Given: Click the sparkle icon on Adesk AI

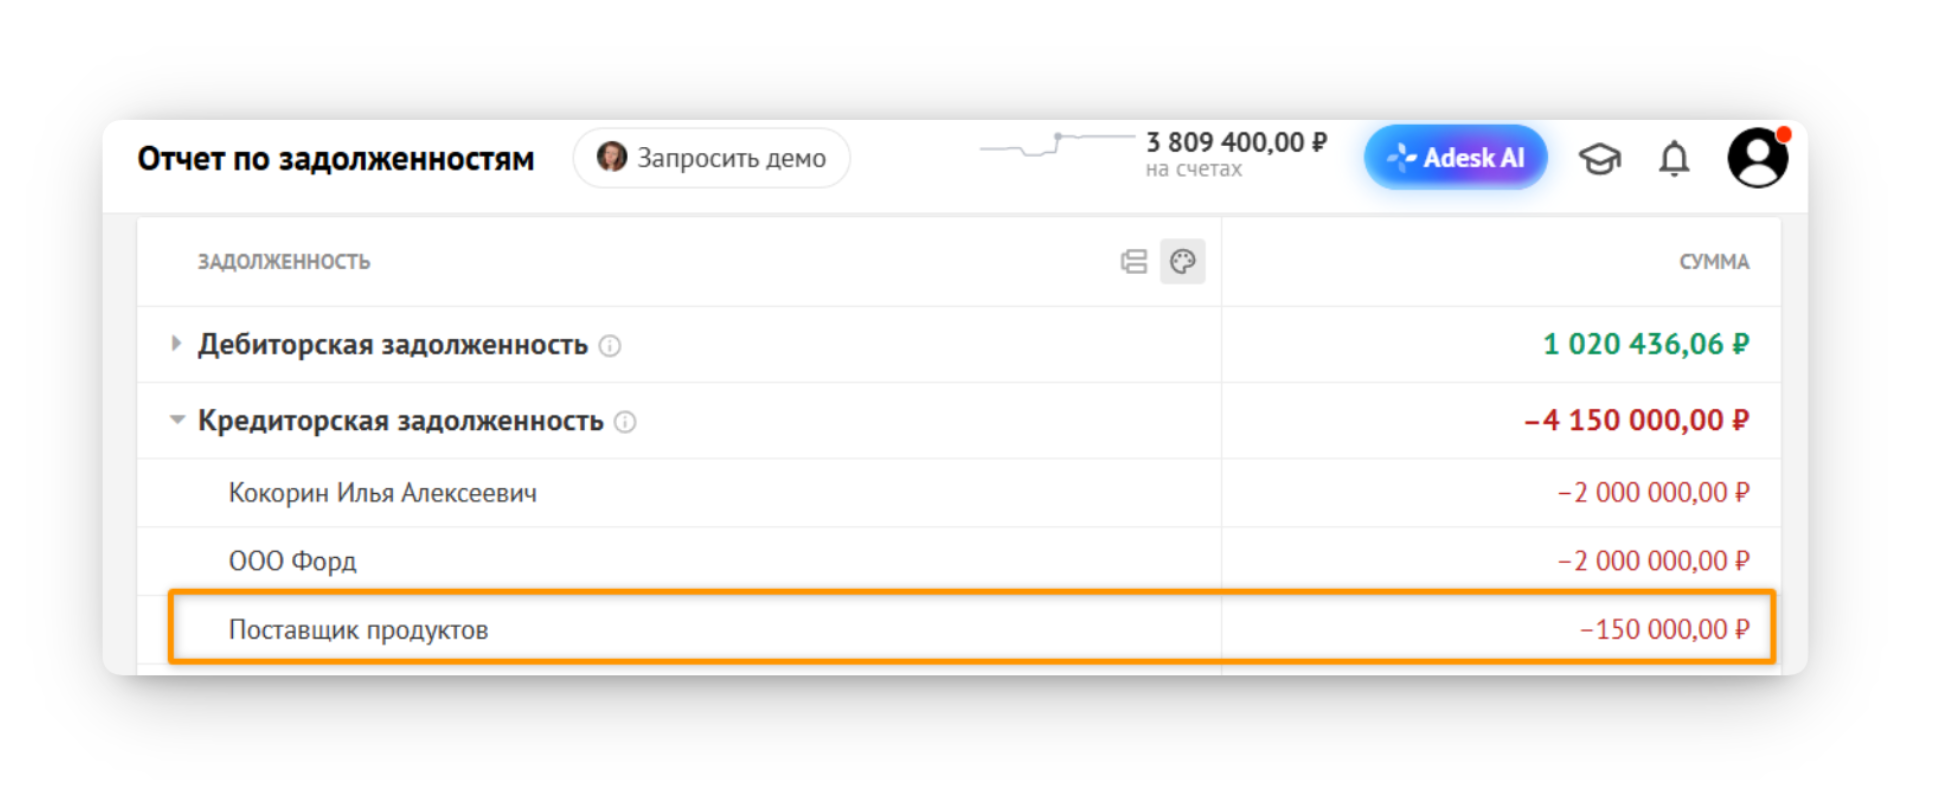Looking at the screenshot, I should pyautogui.click(x=1402, y=157).
